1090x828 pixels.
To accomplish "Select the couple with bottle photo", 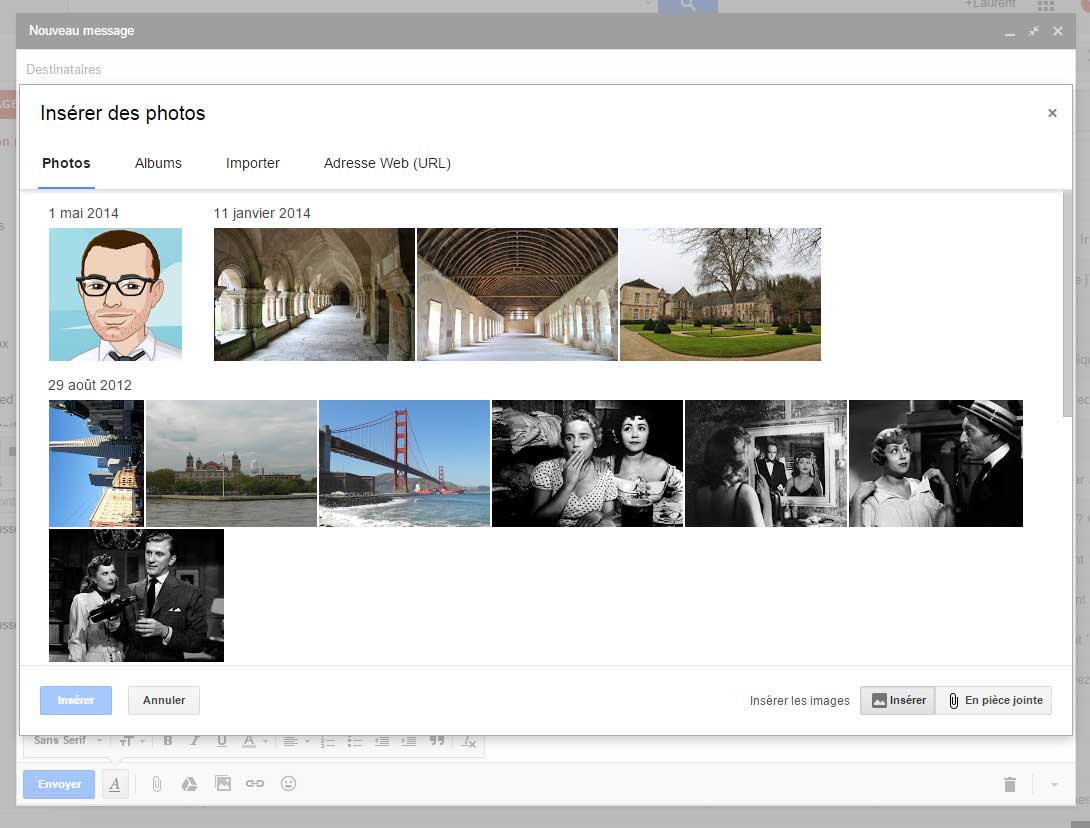I will click(x=136, y=595).
